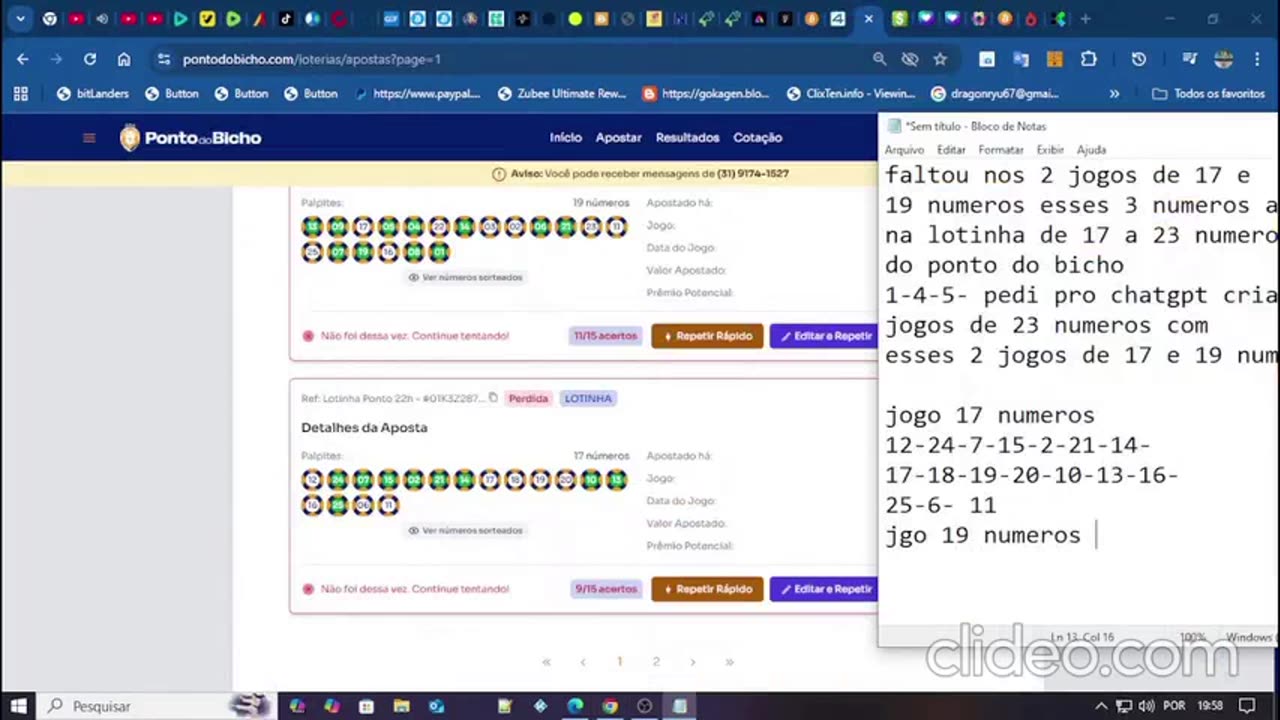Click Editar e Repetir on the 9/15 acertos bet
1280x720 pixels.
click(825, 589)
